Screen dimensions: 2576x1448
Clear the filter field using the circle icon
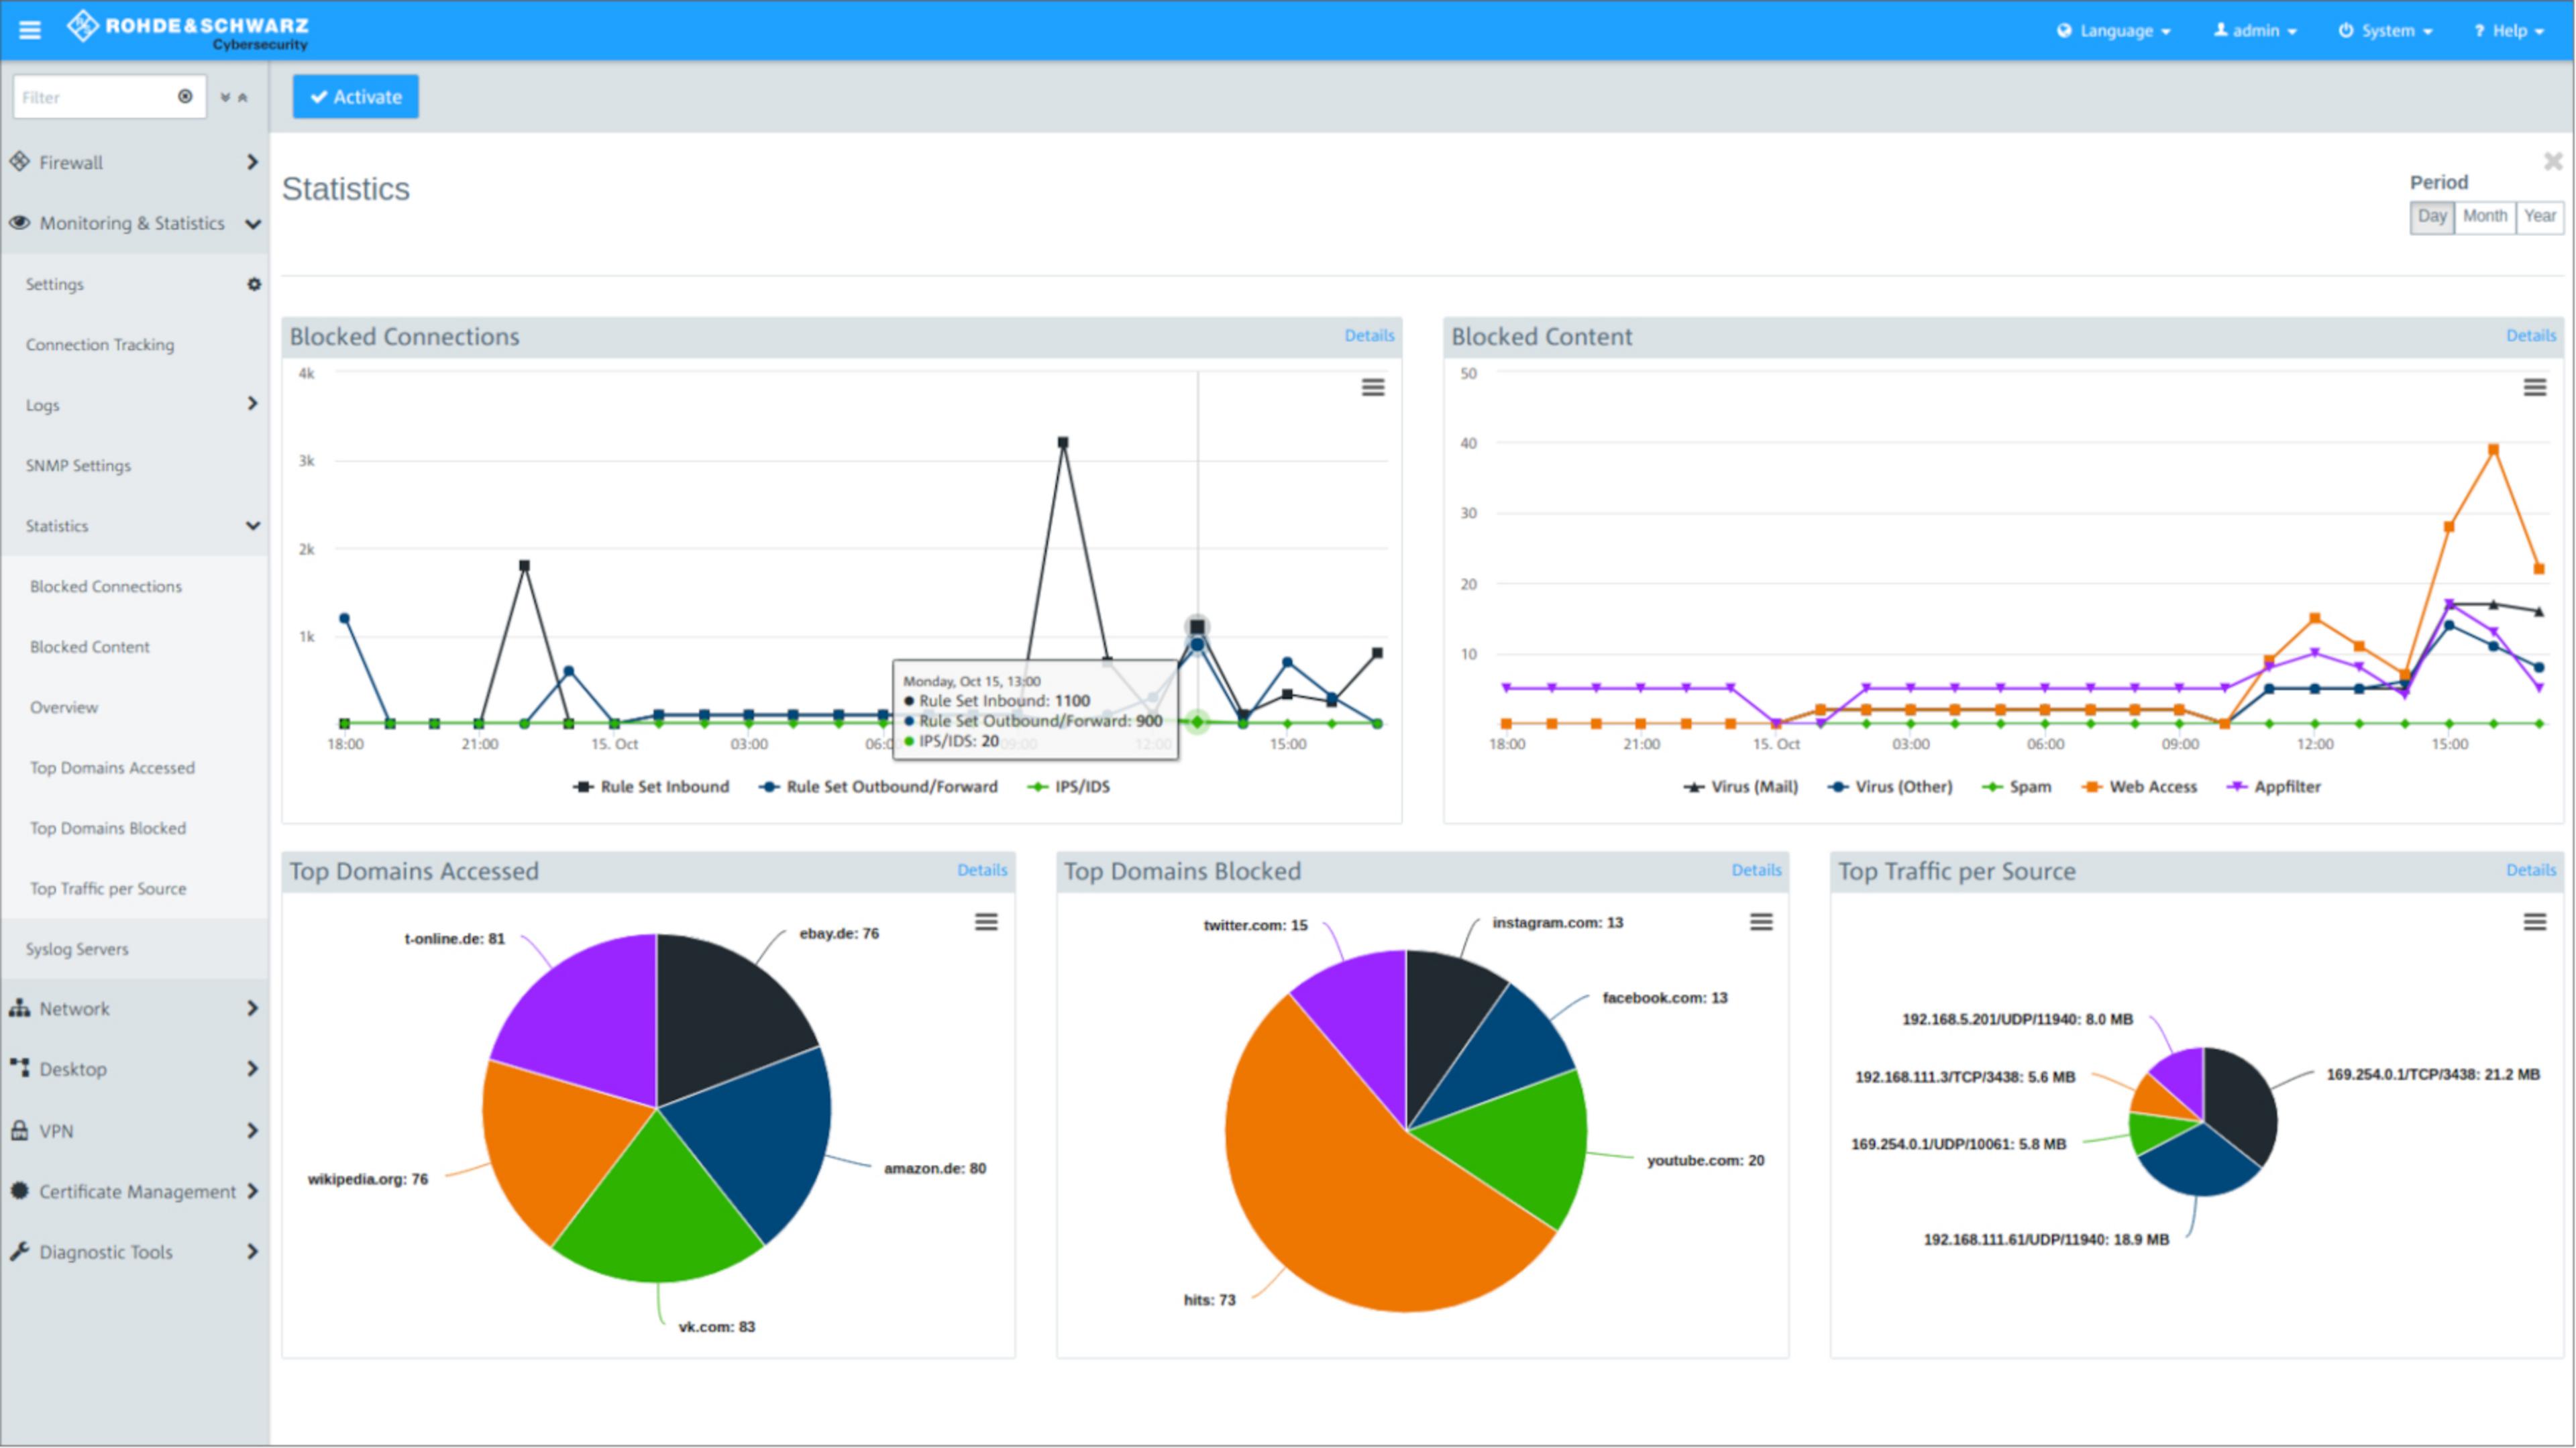tap(185, 97)
